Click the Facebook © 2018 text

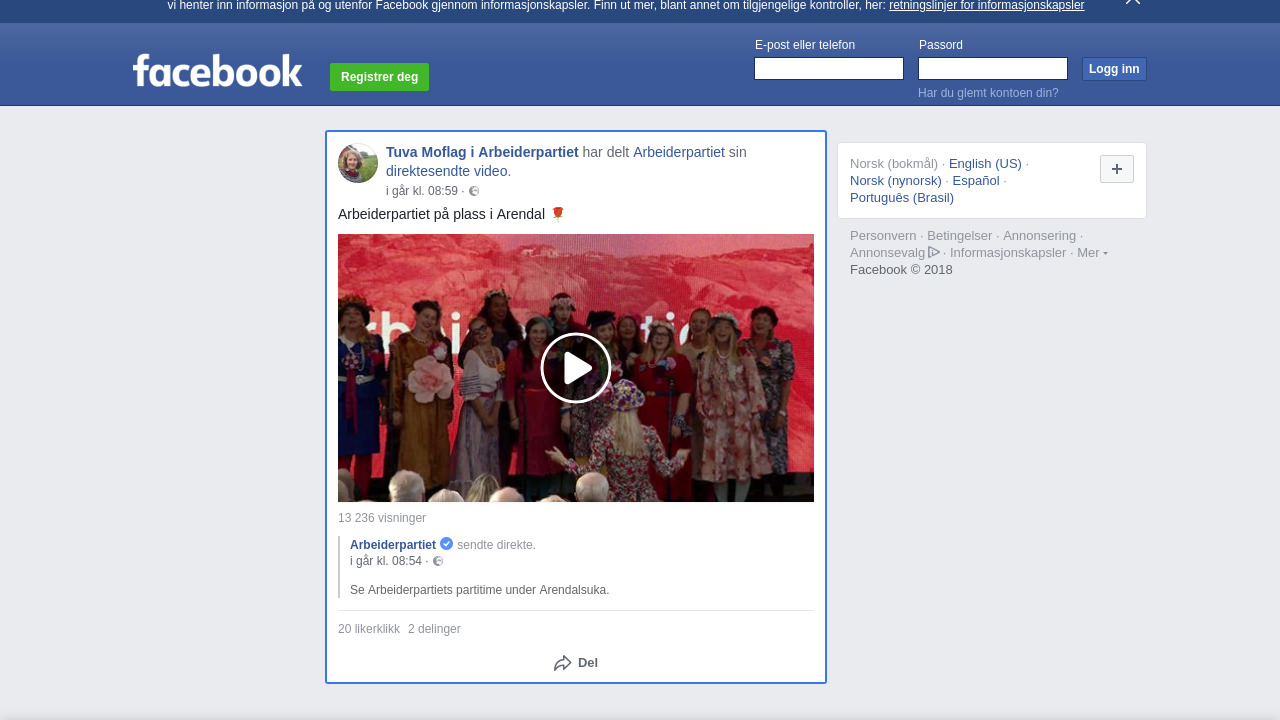click(901, 270)
